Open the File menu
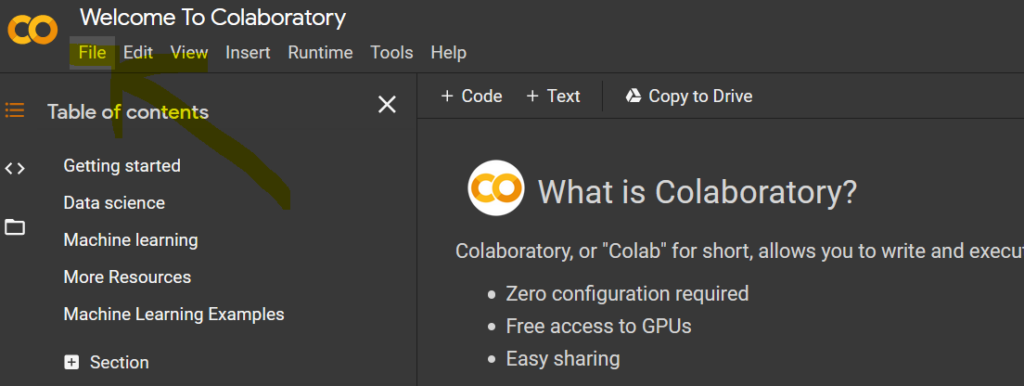 (92, 52)
